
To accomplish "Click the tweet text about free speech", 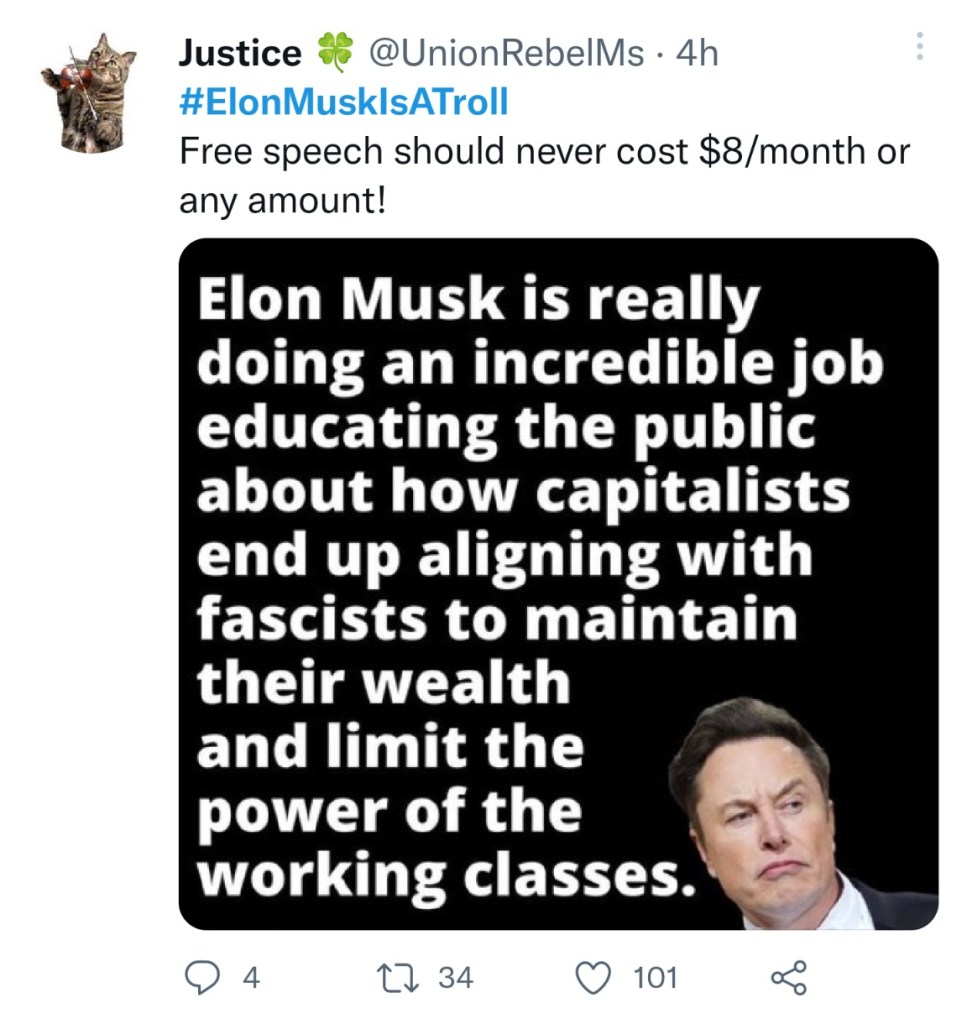I will (544, 150).
